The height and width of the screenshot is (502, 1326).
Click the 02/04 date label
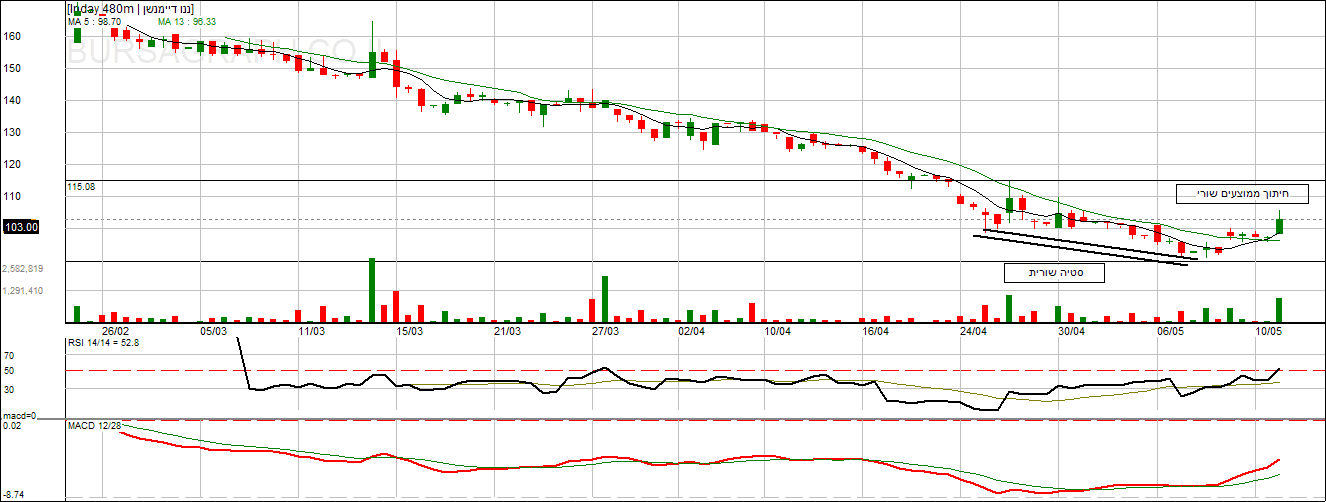coord(691,330)
